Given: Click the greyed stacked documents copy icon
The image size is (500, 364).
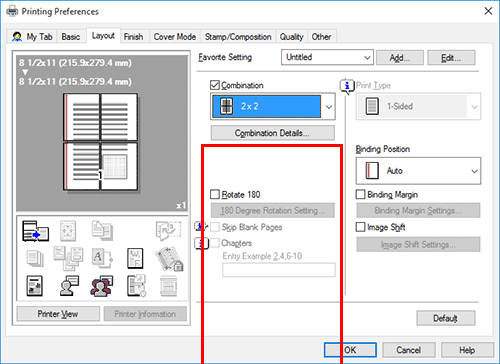Looking at the screenshot, I should (x=102, y=230).
